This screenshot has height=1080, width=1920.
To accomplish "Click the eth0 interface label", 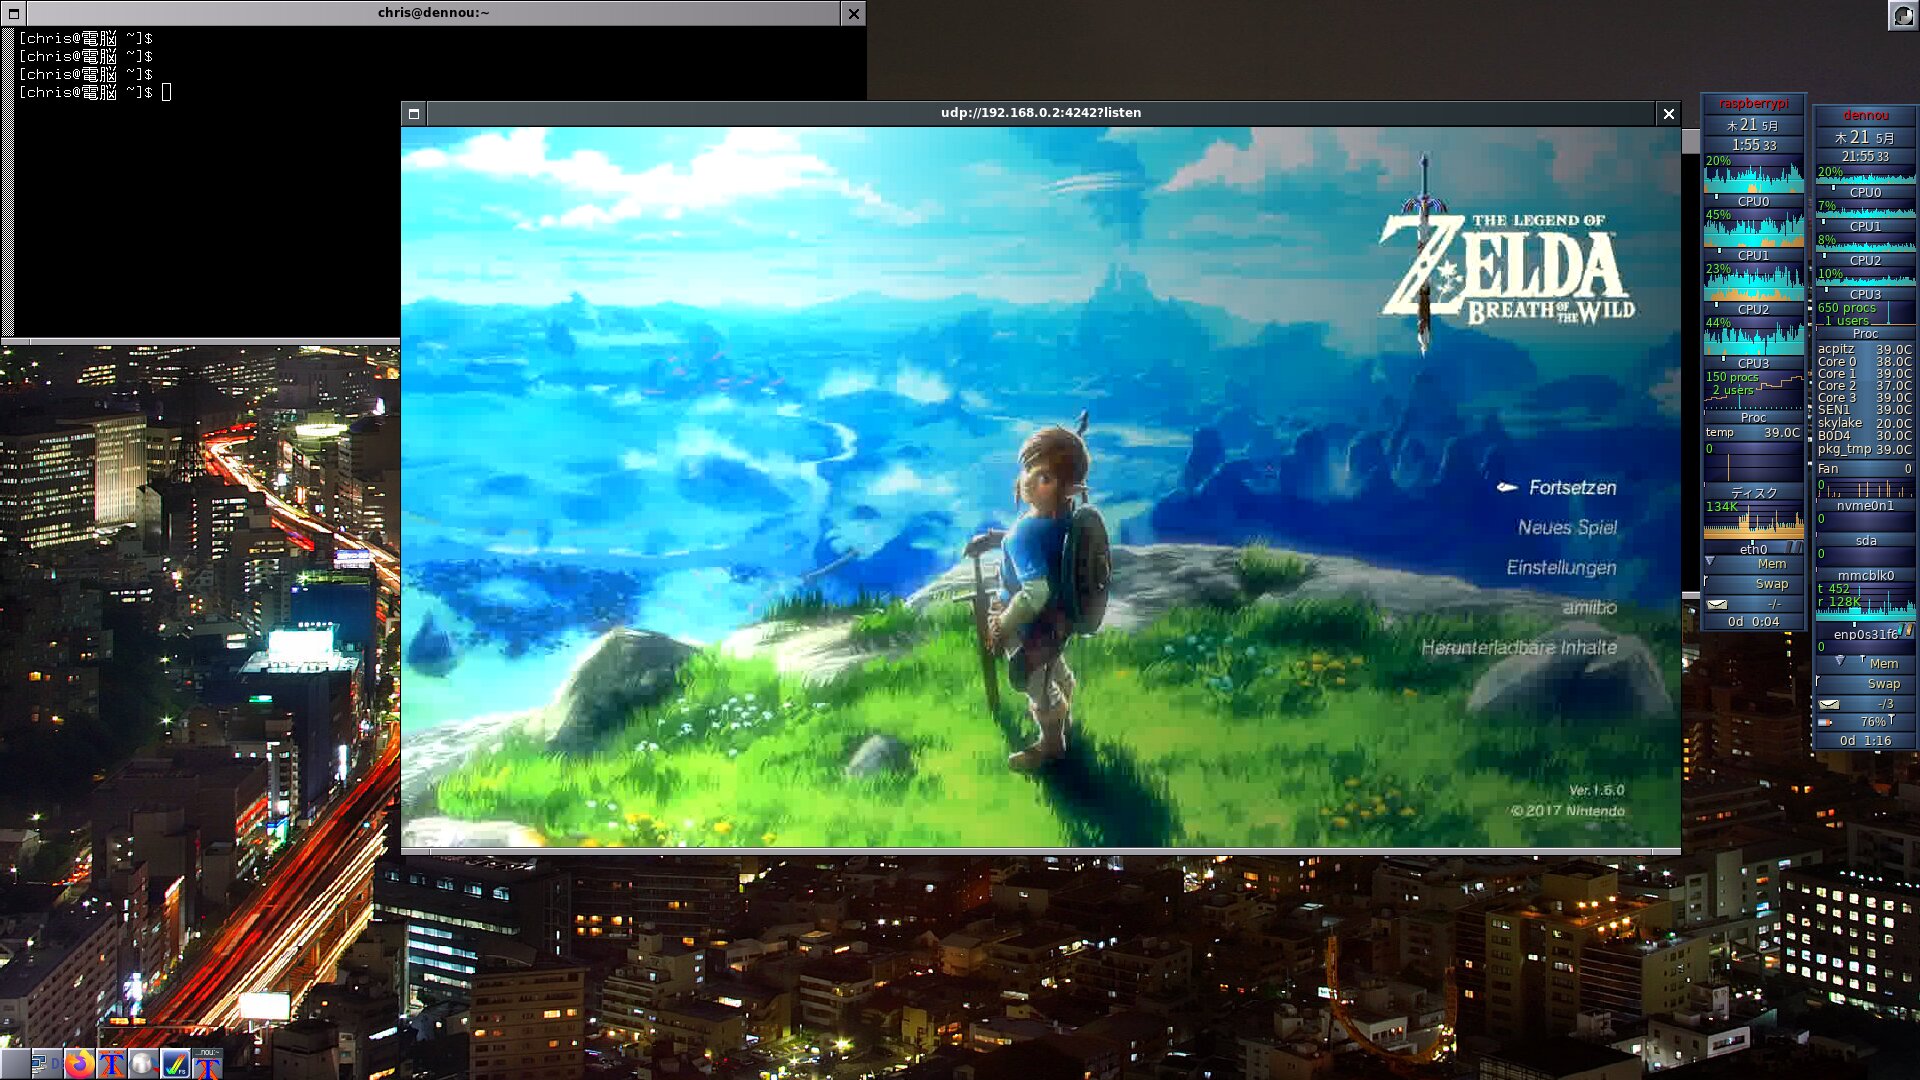I will tap(1753, 549).
